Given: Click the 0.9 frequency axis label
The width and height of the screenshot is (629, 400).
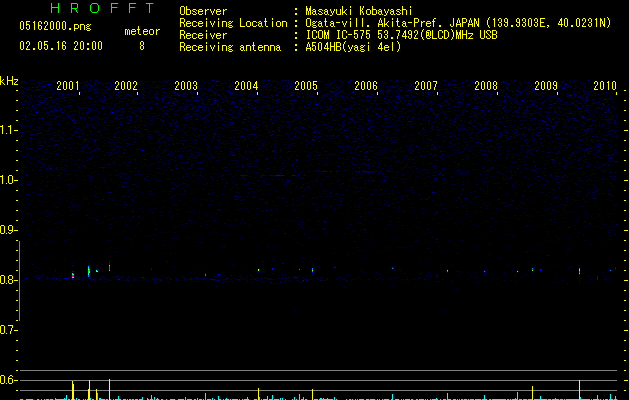Looking at the screenshot, I should pos(8,230).
